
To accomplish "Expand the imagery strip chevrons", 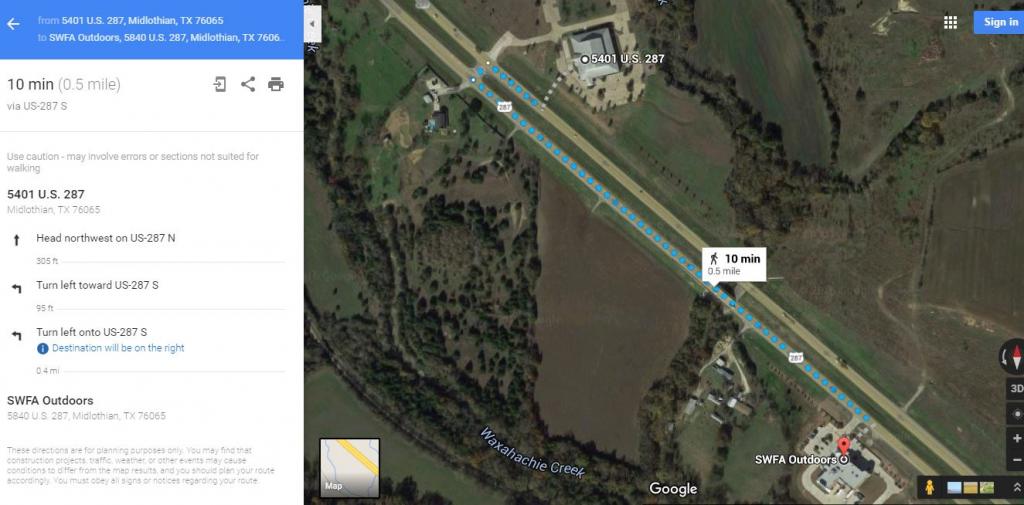I will [x=1016, y=487].
